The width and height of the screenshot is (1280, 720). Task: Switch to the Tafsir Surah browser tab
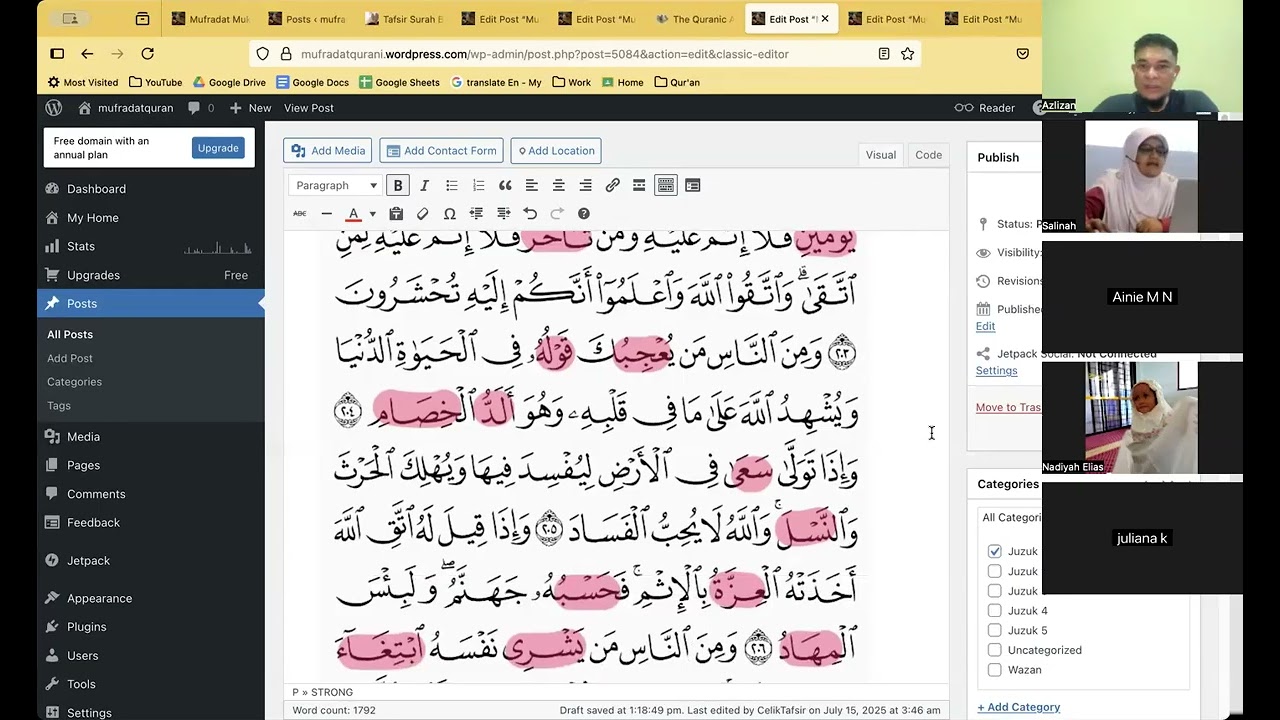click(x=404, y=19)
